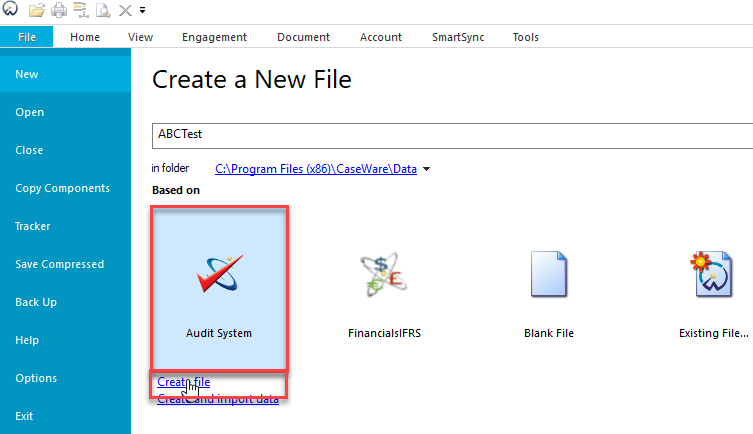Viewport: 753px width, 434px height.
Task: Click the X close icon in quick toolbar
Action: 125,11
